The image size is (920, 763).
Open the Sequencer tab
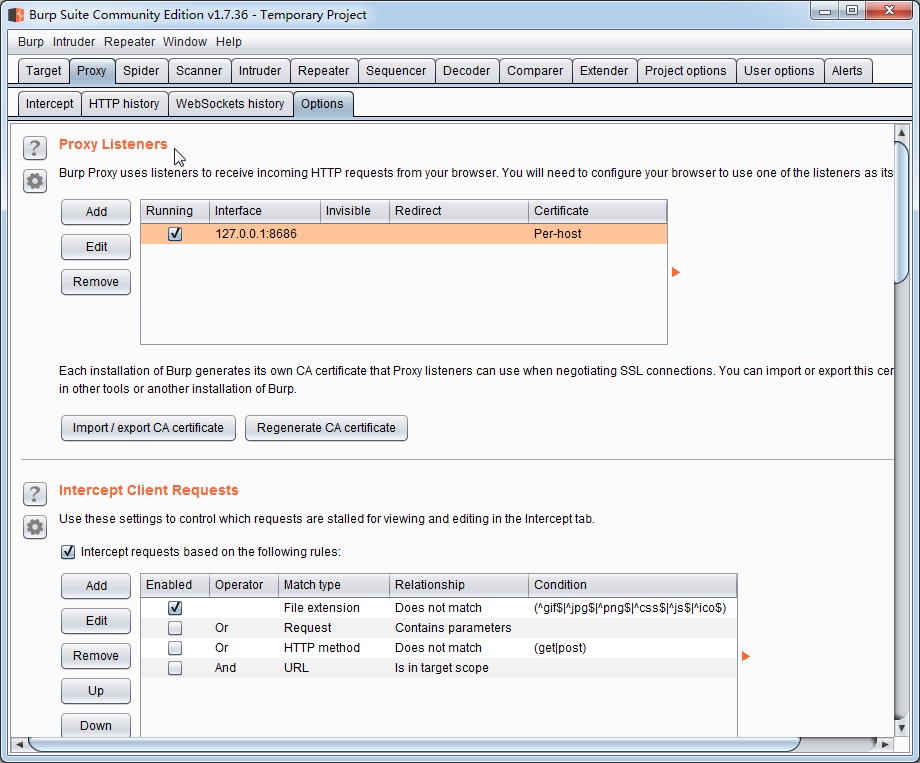pyautogui.click(x=396, y=71)
